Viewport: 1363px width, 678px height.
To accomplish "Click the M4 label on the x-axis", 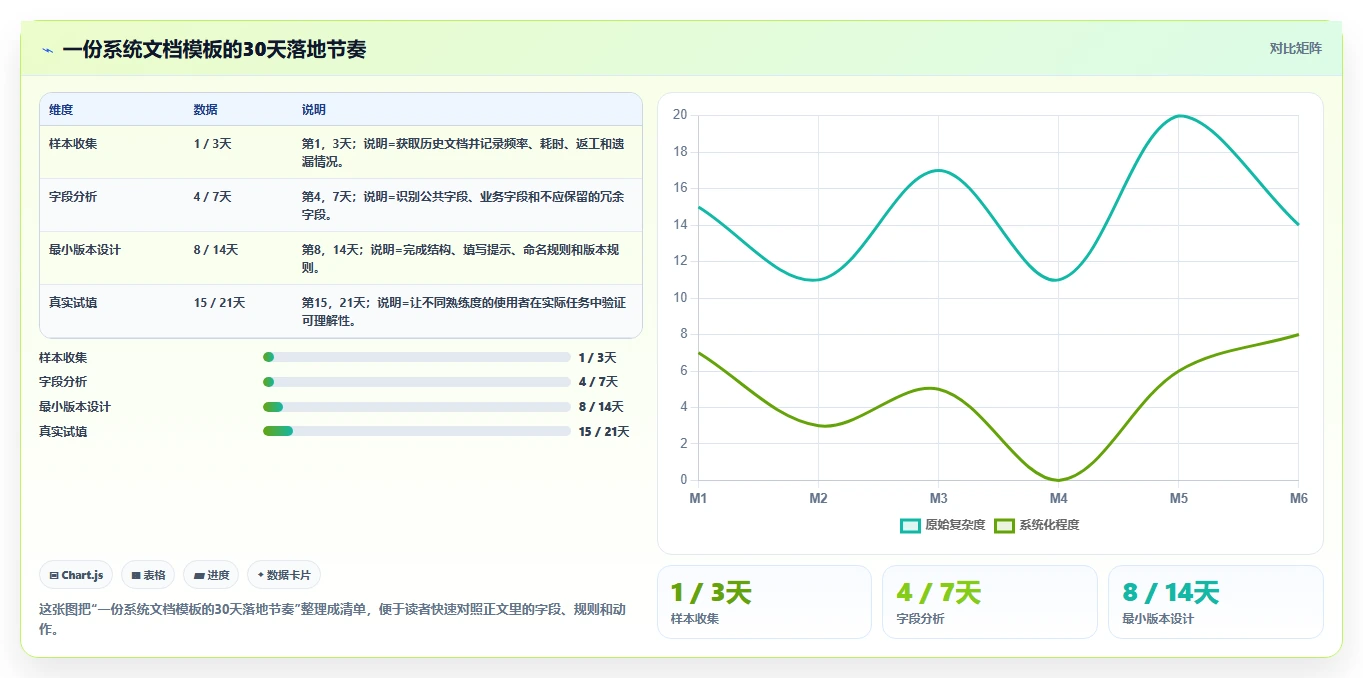I will coord(1058,498).
